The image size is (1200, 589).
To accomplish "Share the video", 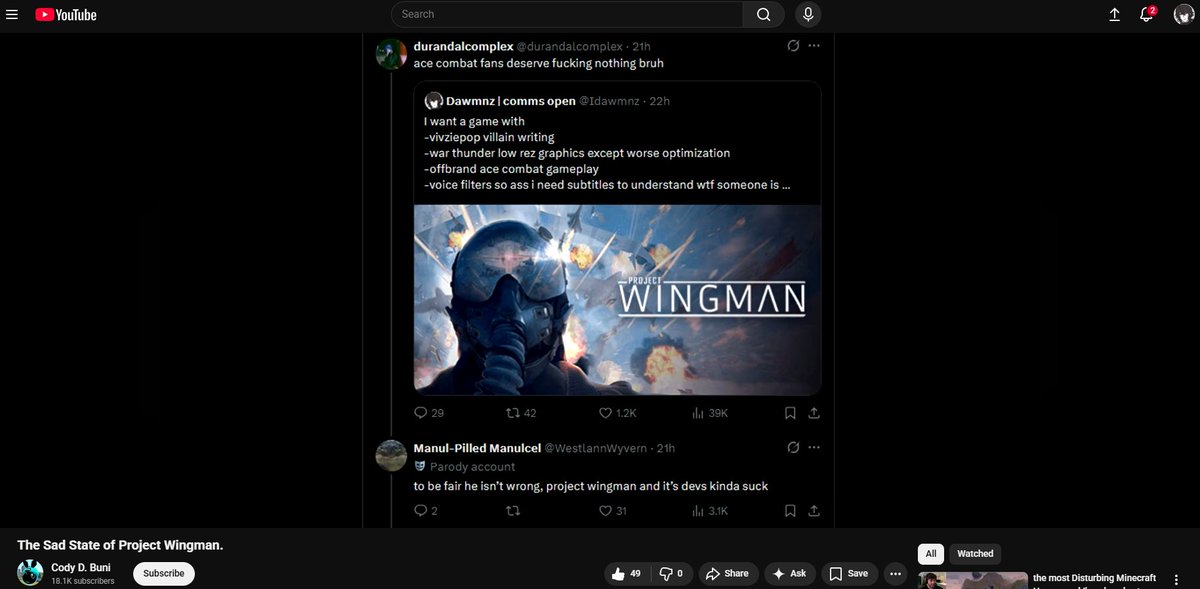I will coord(727,573).
